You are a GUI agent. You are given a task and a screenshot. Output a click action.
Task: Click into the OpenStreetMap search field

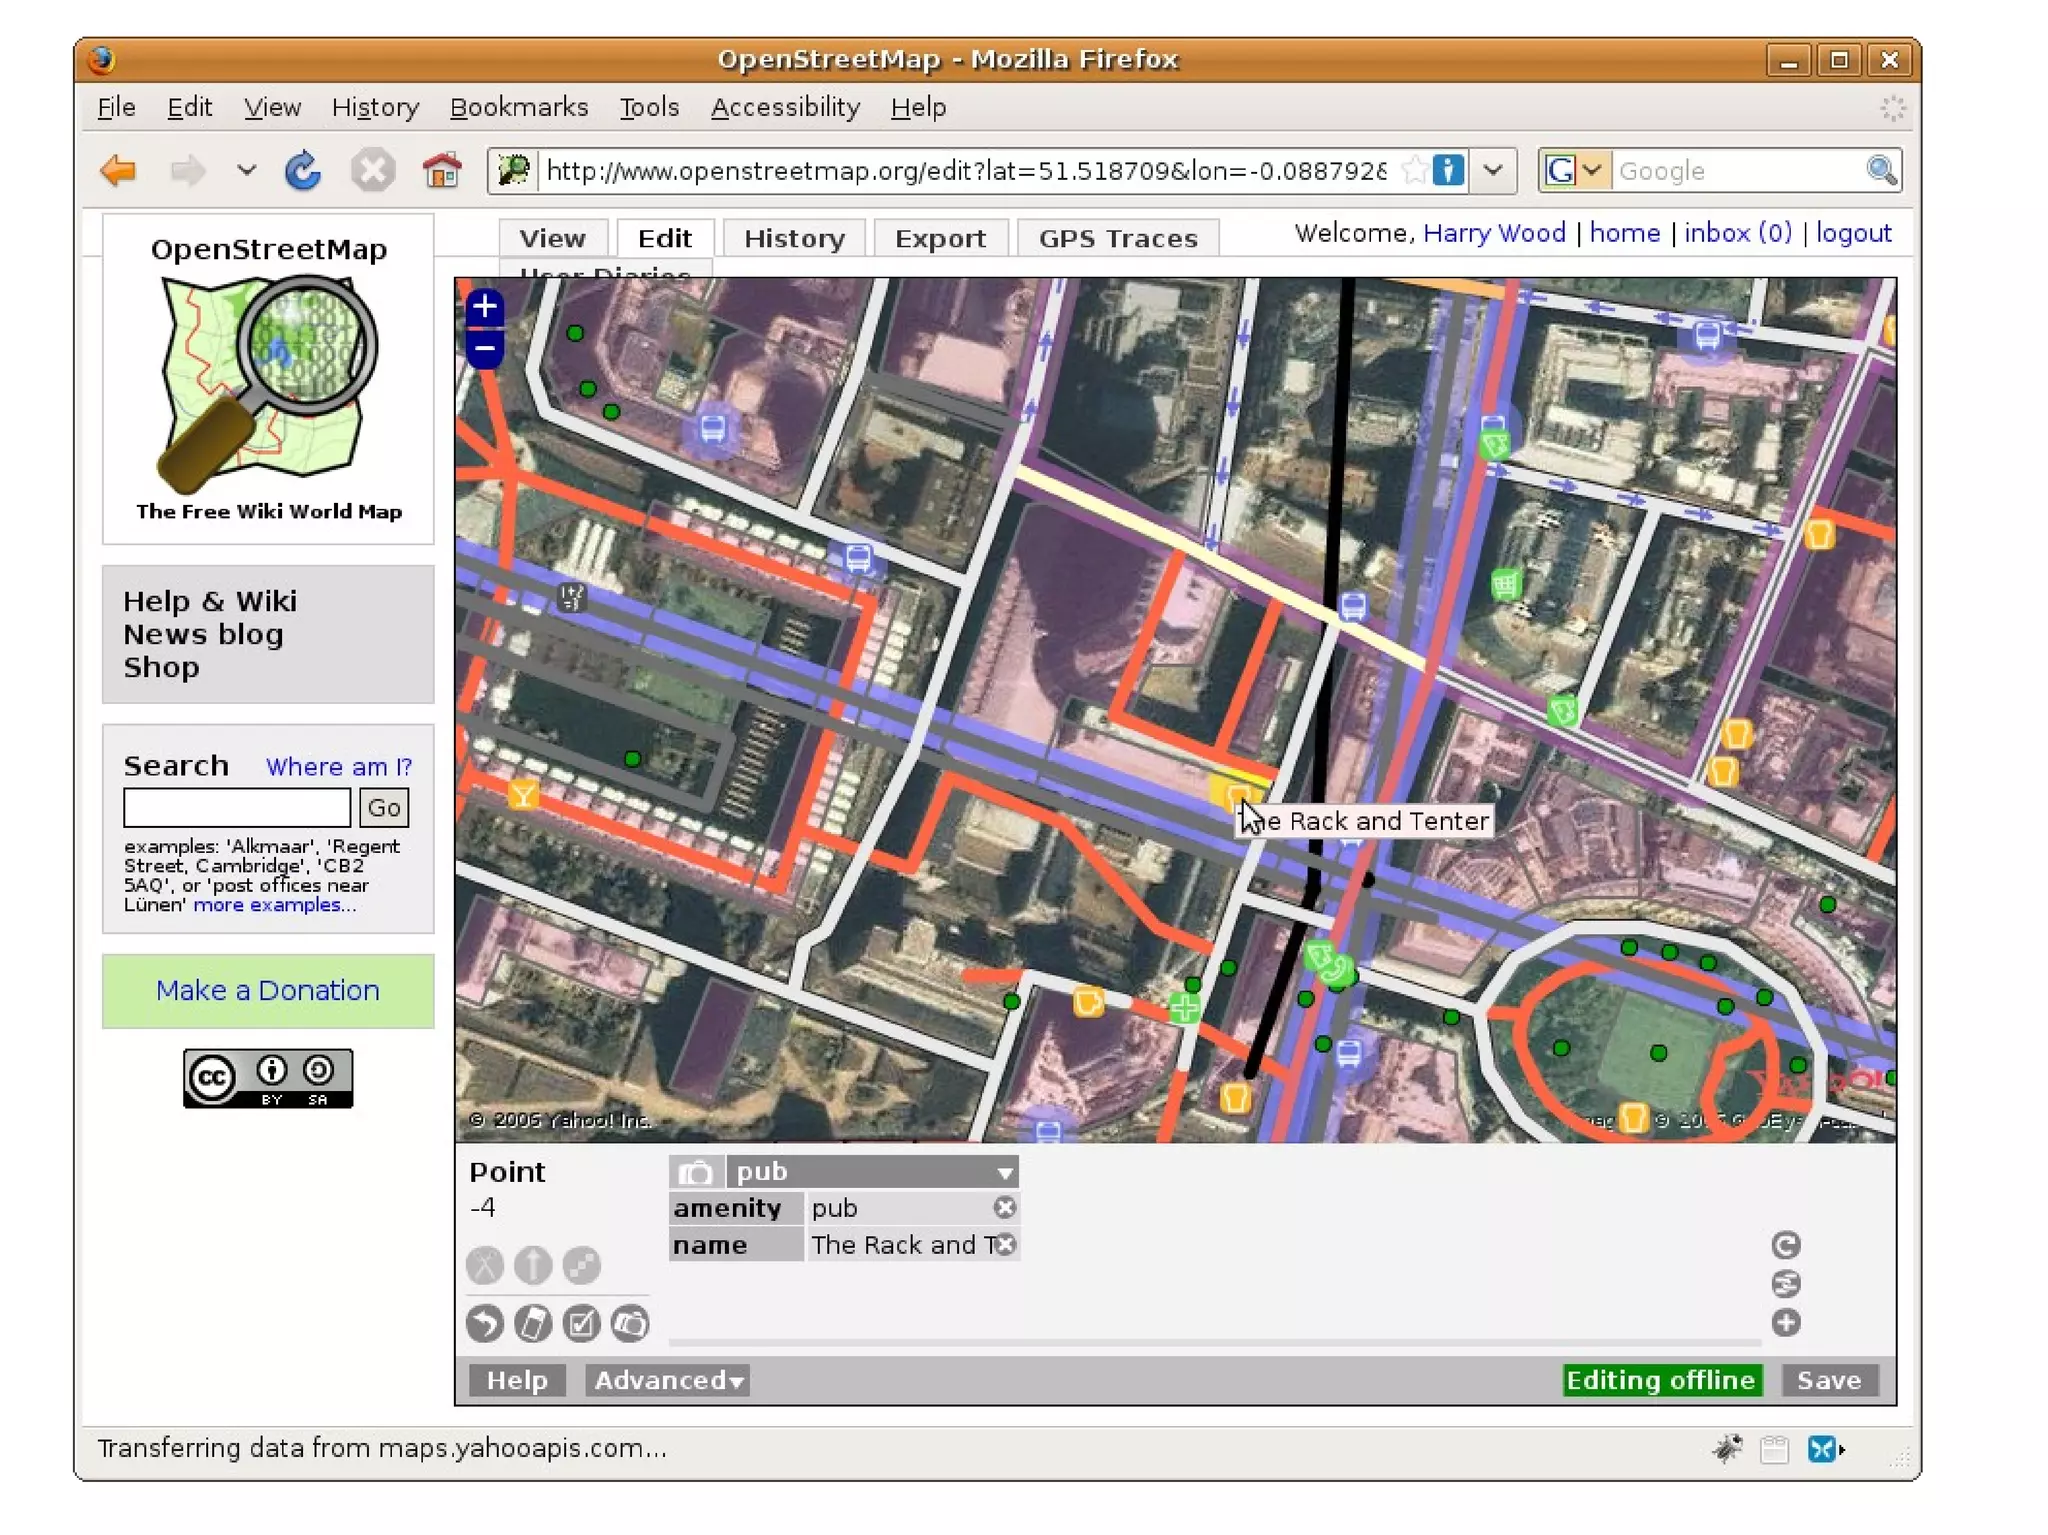[237, 807]
